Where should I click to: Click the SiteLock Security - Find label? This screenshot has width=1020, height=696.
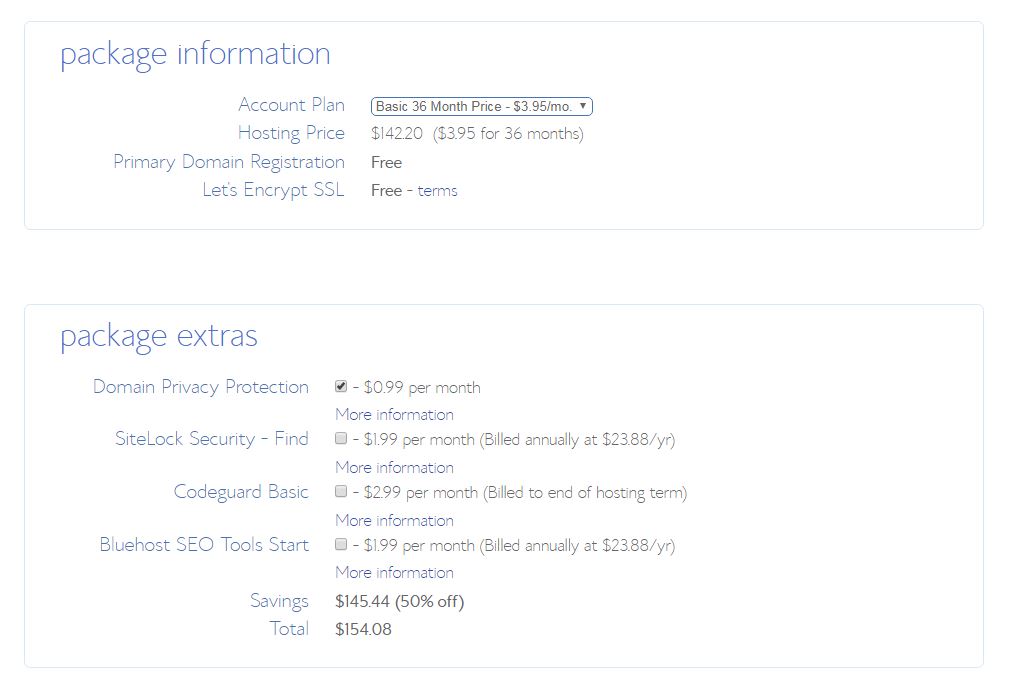coord(211,439)
